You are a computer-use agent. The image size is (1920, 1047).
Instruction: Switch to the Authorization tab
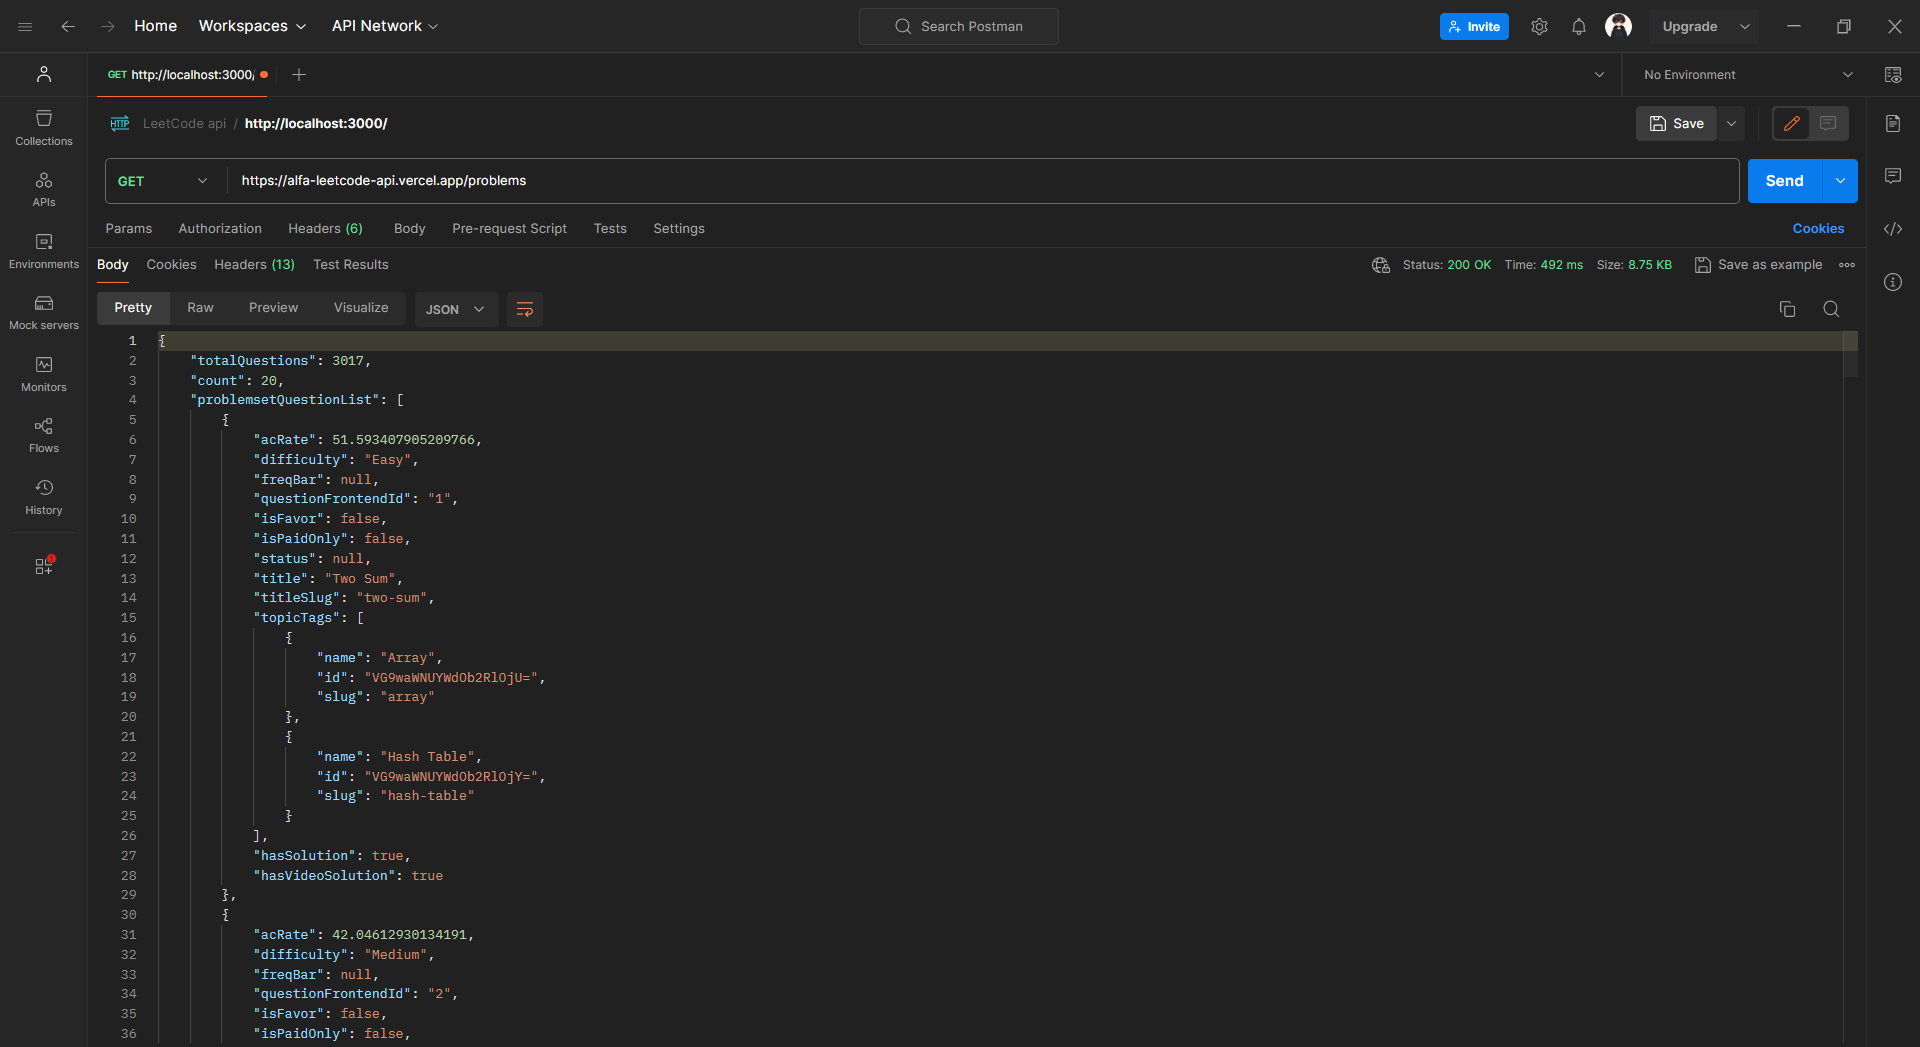click(220, 229)
